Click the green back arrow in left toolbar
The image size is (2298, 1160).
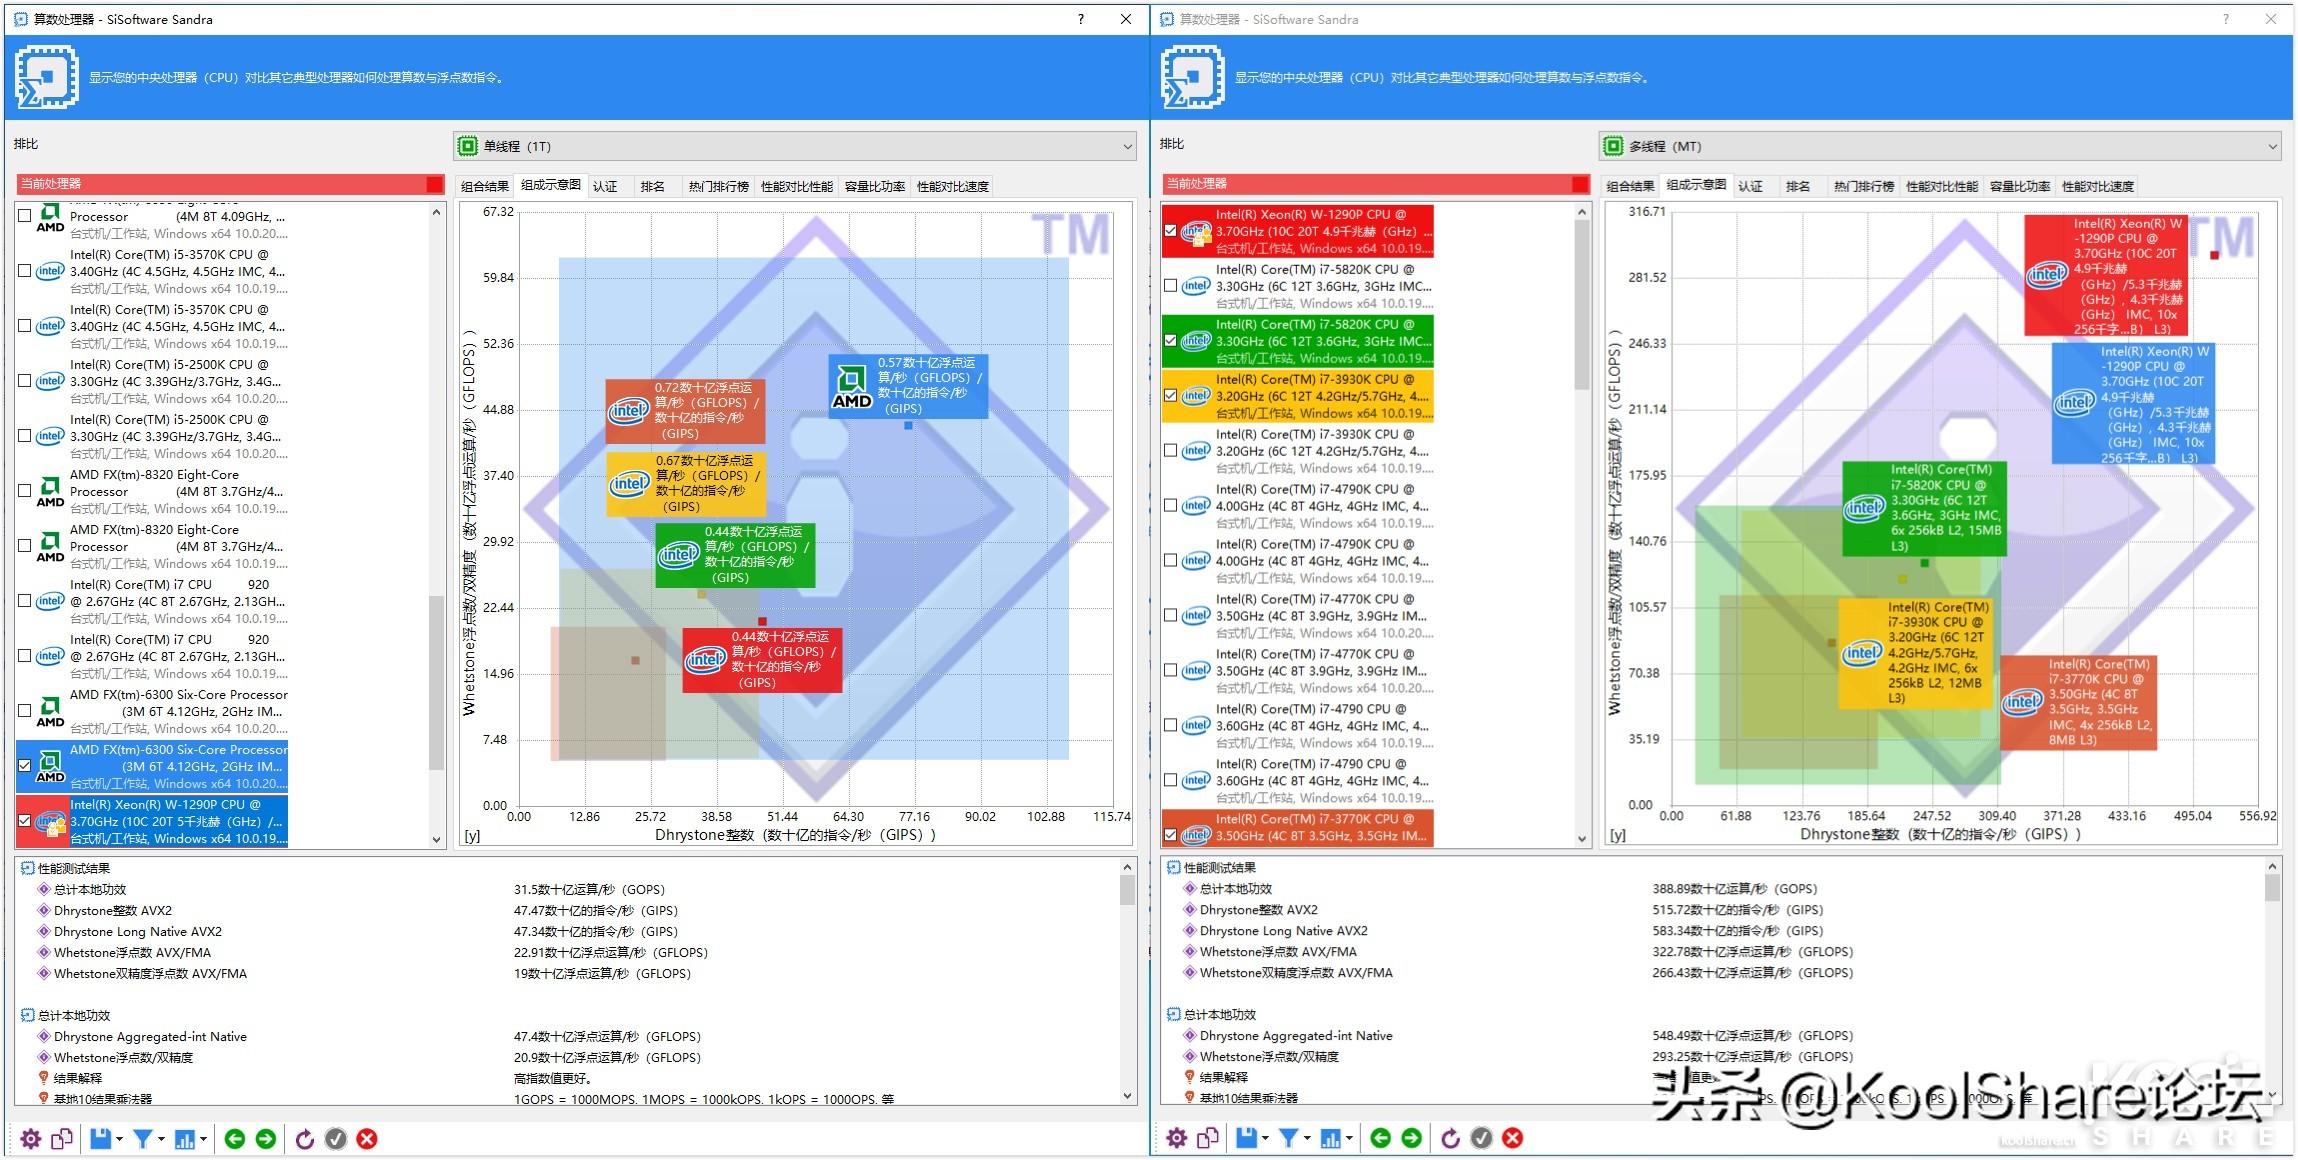(x=235, y=1139)
